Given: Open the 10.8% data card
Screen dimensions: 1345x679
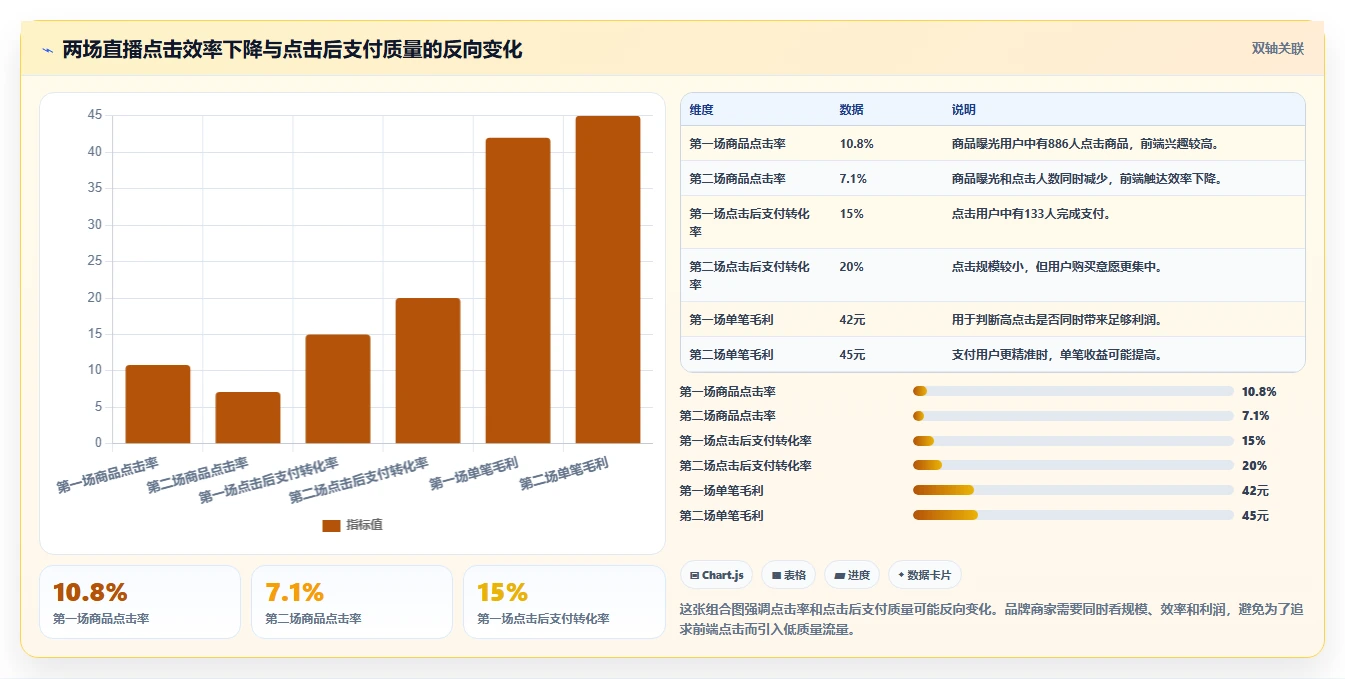Looking at the screenshot, I should click(140, 602).
